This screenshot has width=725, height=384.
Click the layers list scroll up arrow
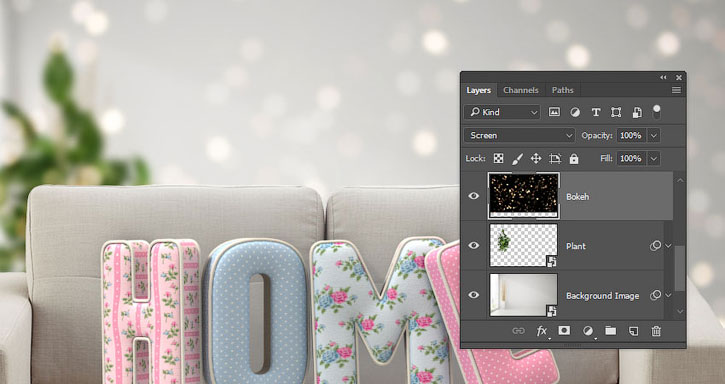click(x=679, y=180)
